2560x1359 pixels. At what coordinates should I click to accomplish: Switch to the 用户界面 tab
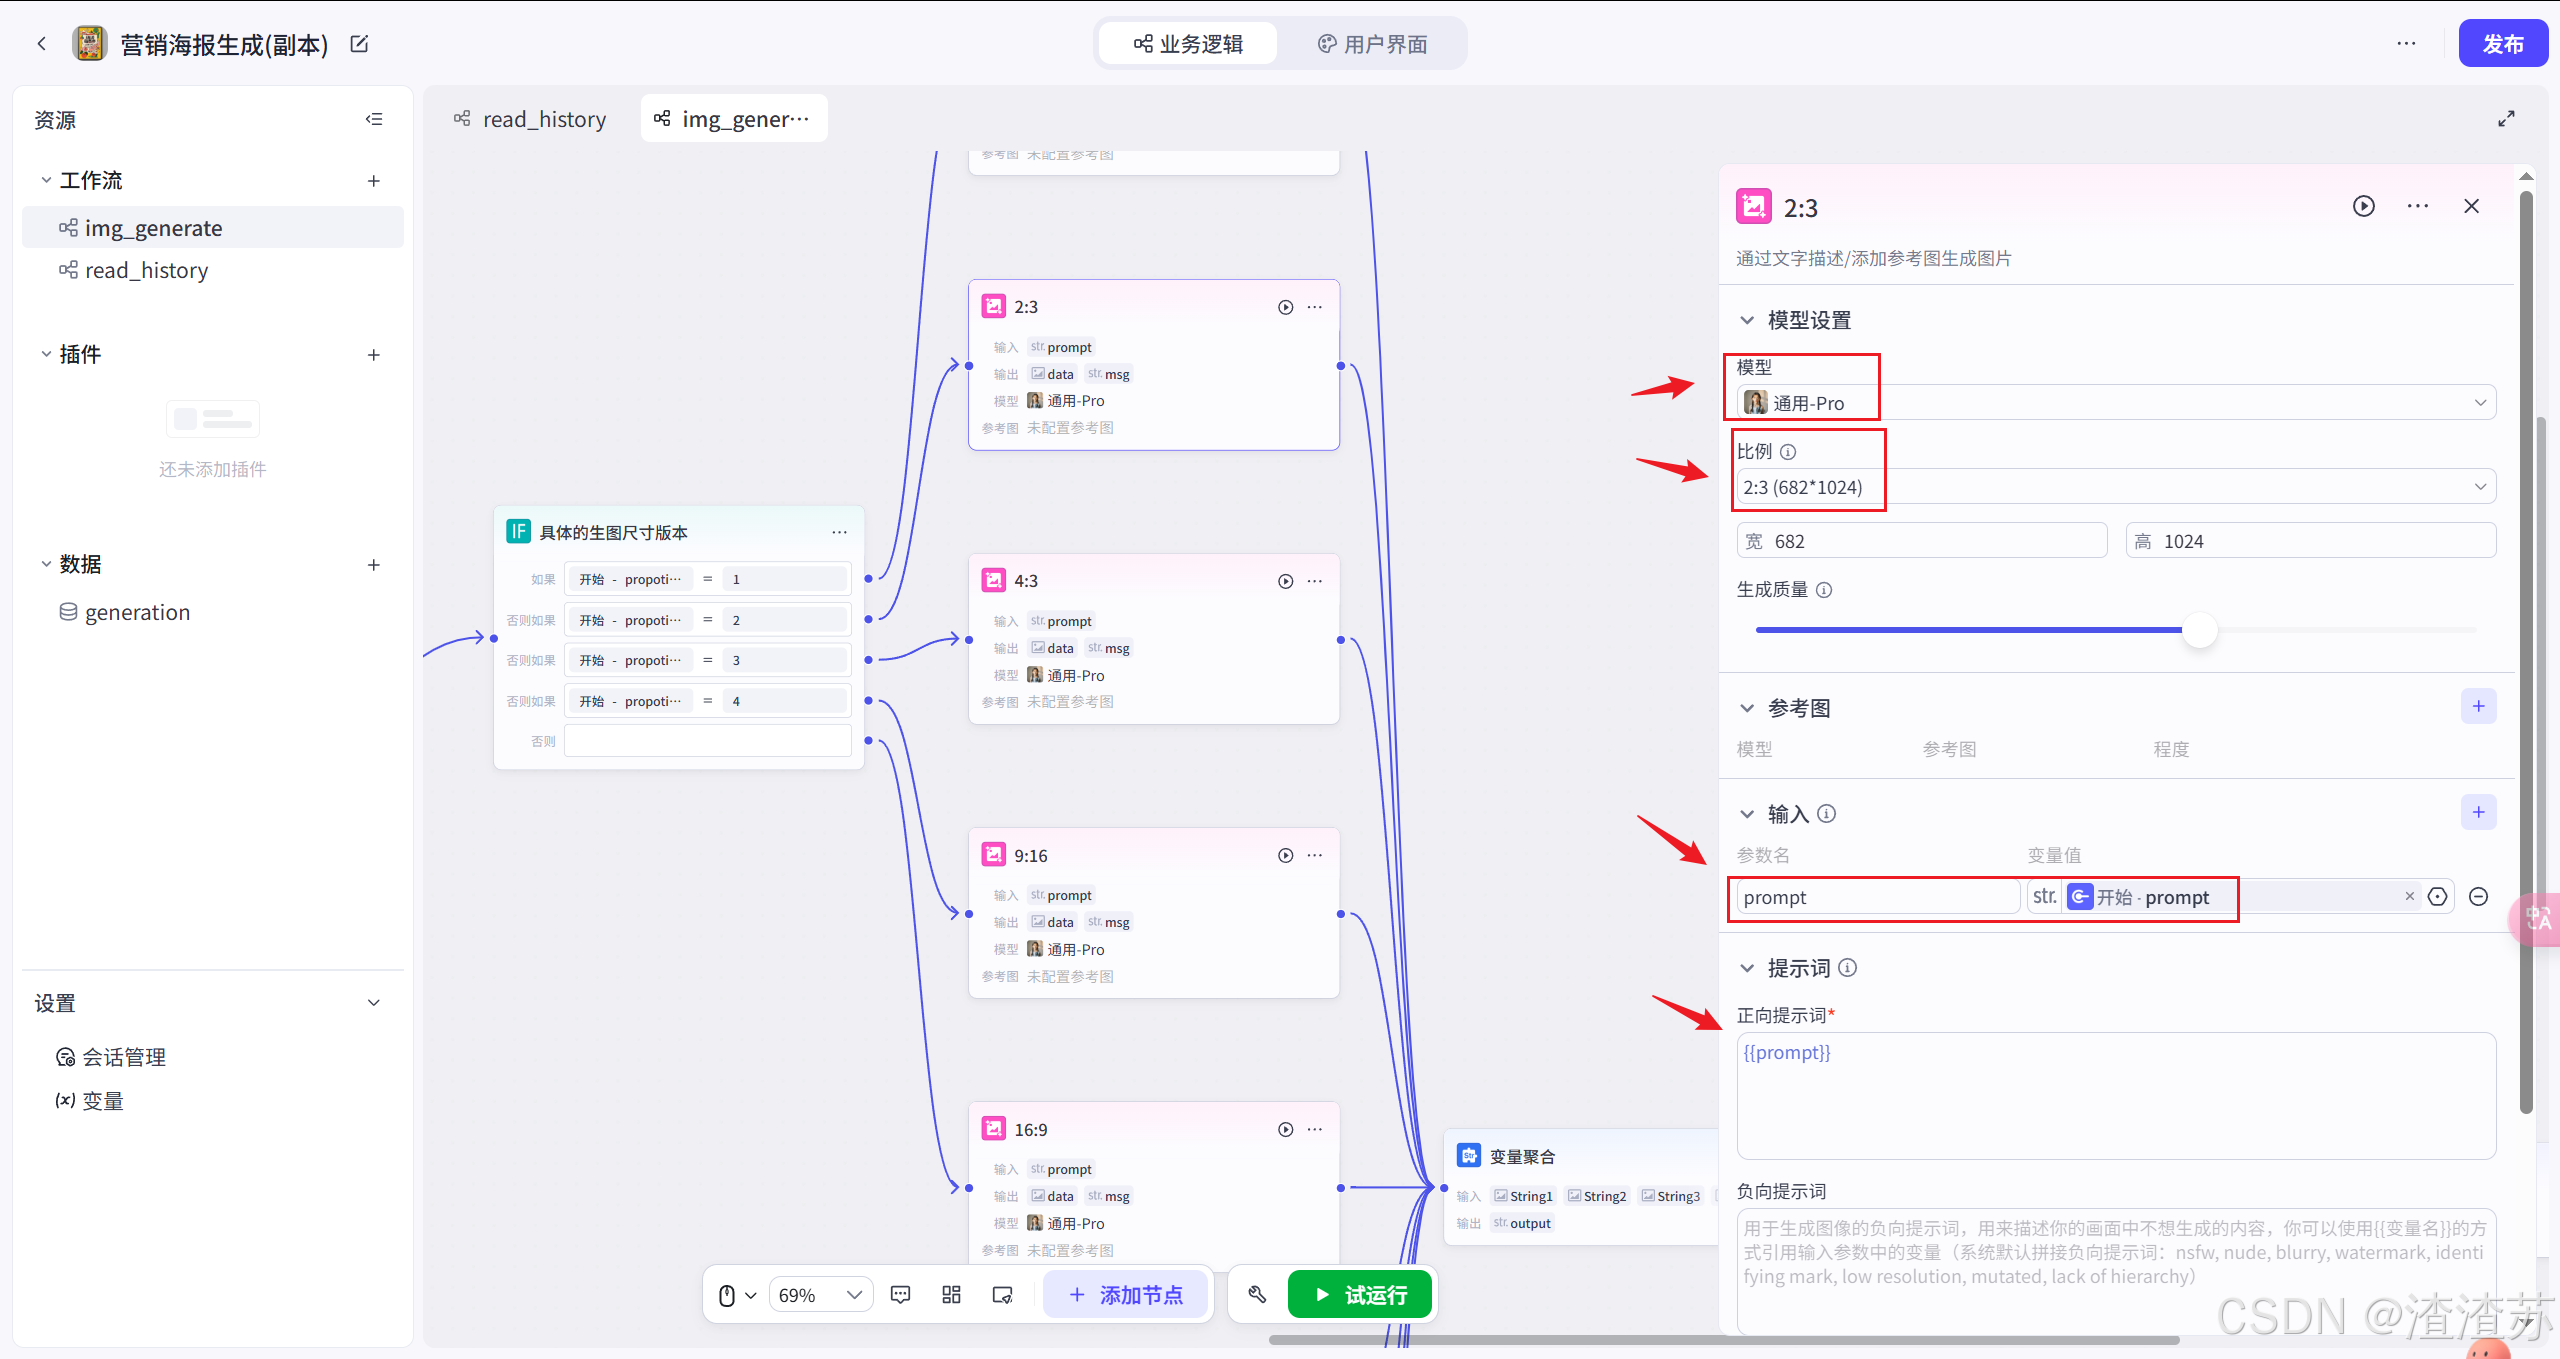point(1372,44)
